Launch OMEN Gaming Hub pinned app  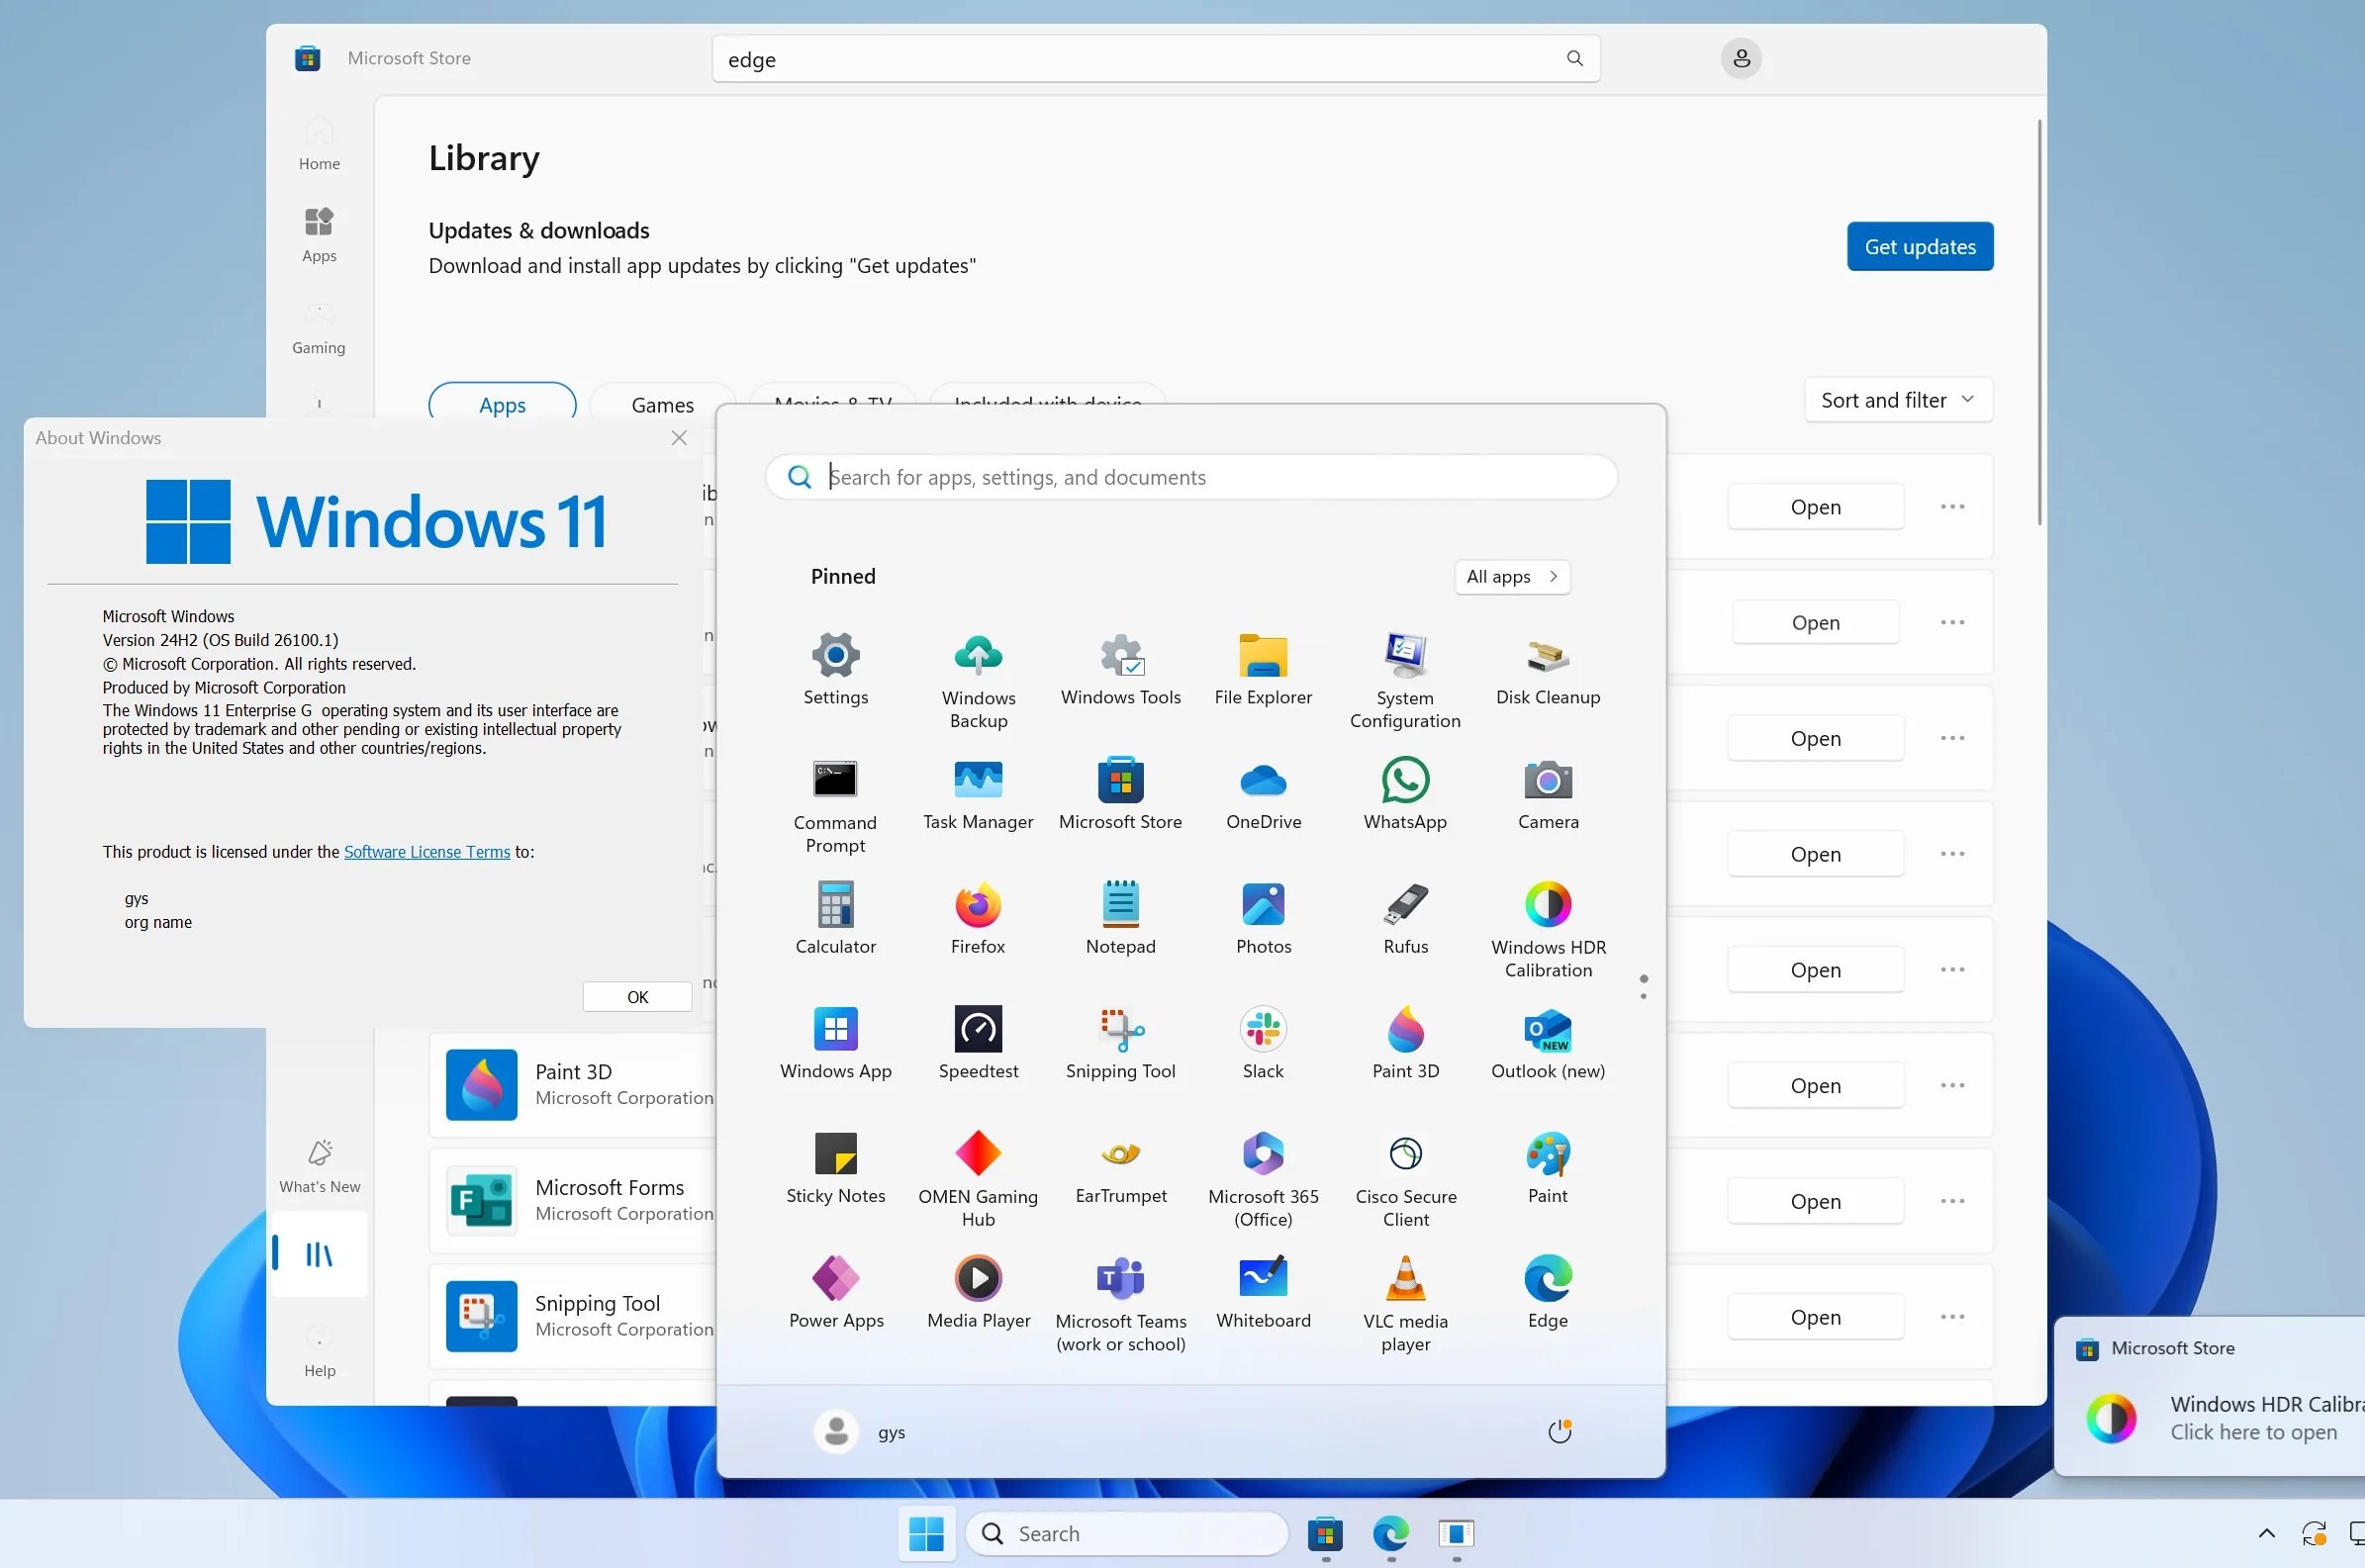pyautogui.click(x=978, y=1179)
